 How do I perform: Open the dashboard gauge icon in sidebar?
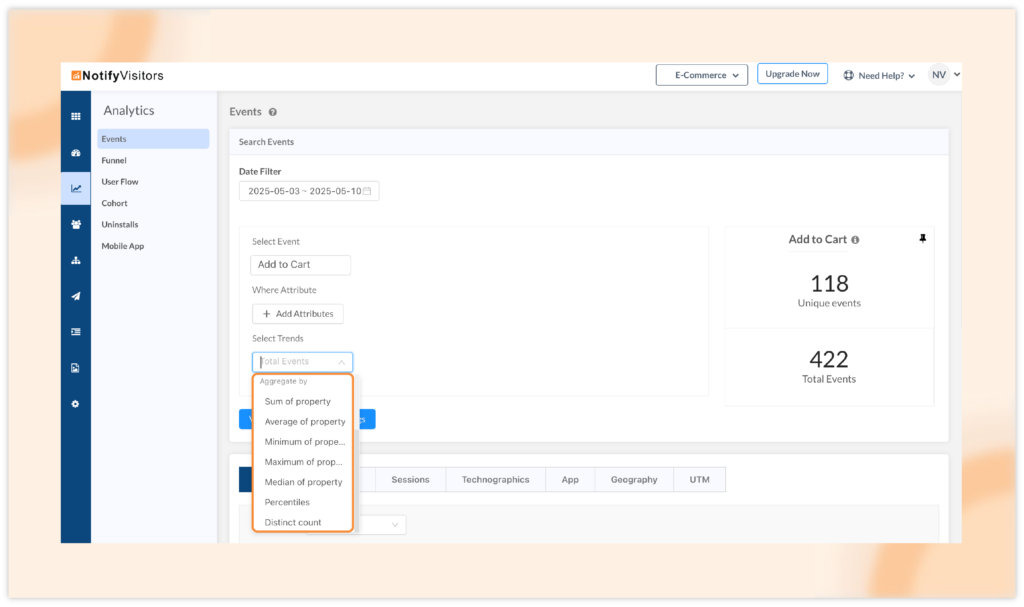(x=76, y=153)
